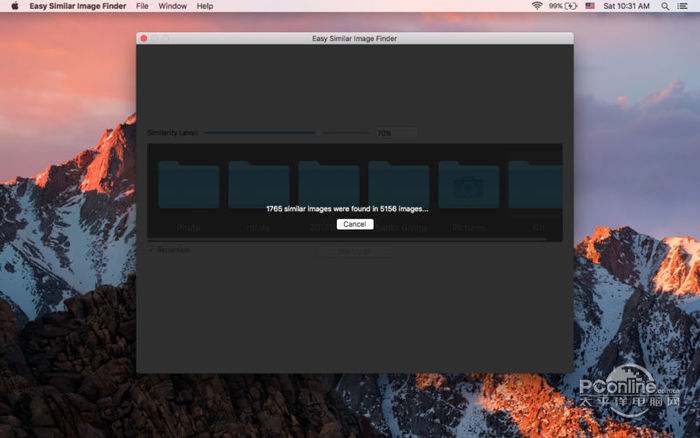Cancel the similar image scan

(x=355, y=224)
